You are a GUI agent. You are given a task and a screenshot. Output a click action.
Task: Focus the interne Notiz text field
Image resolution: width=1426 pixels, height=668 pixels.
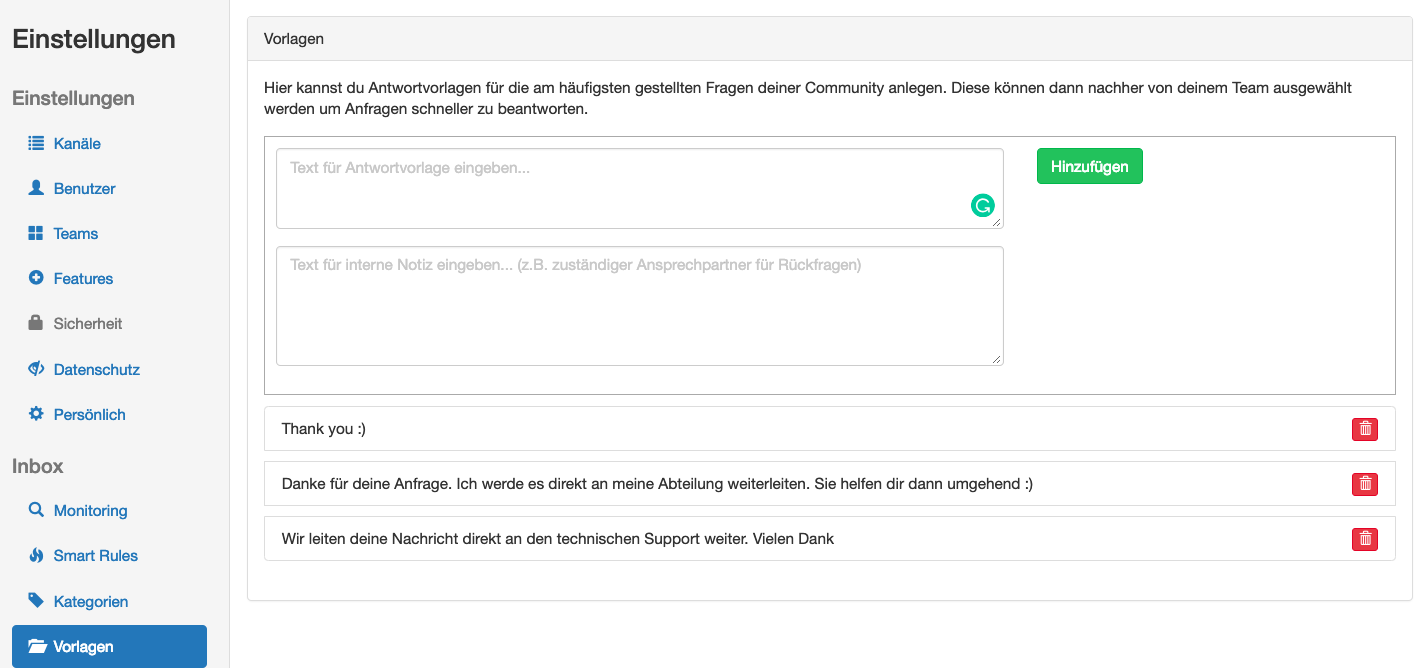(x=639, y=306)
